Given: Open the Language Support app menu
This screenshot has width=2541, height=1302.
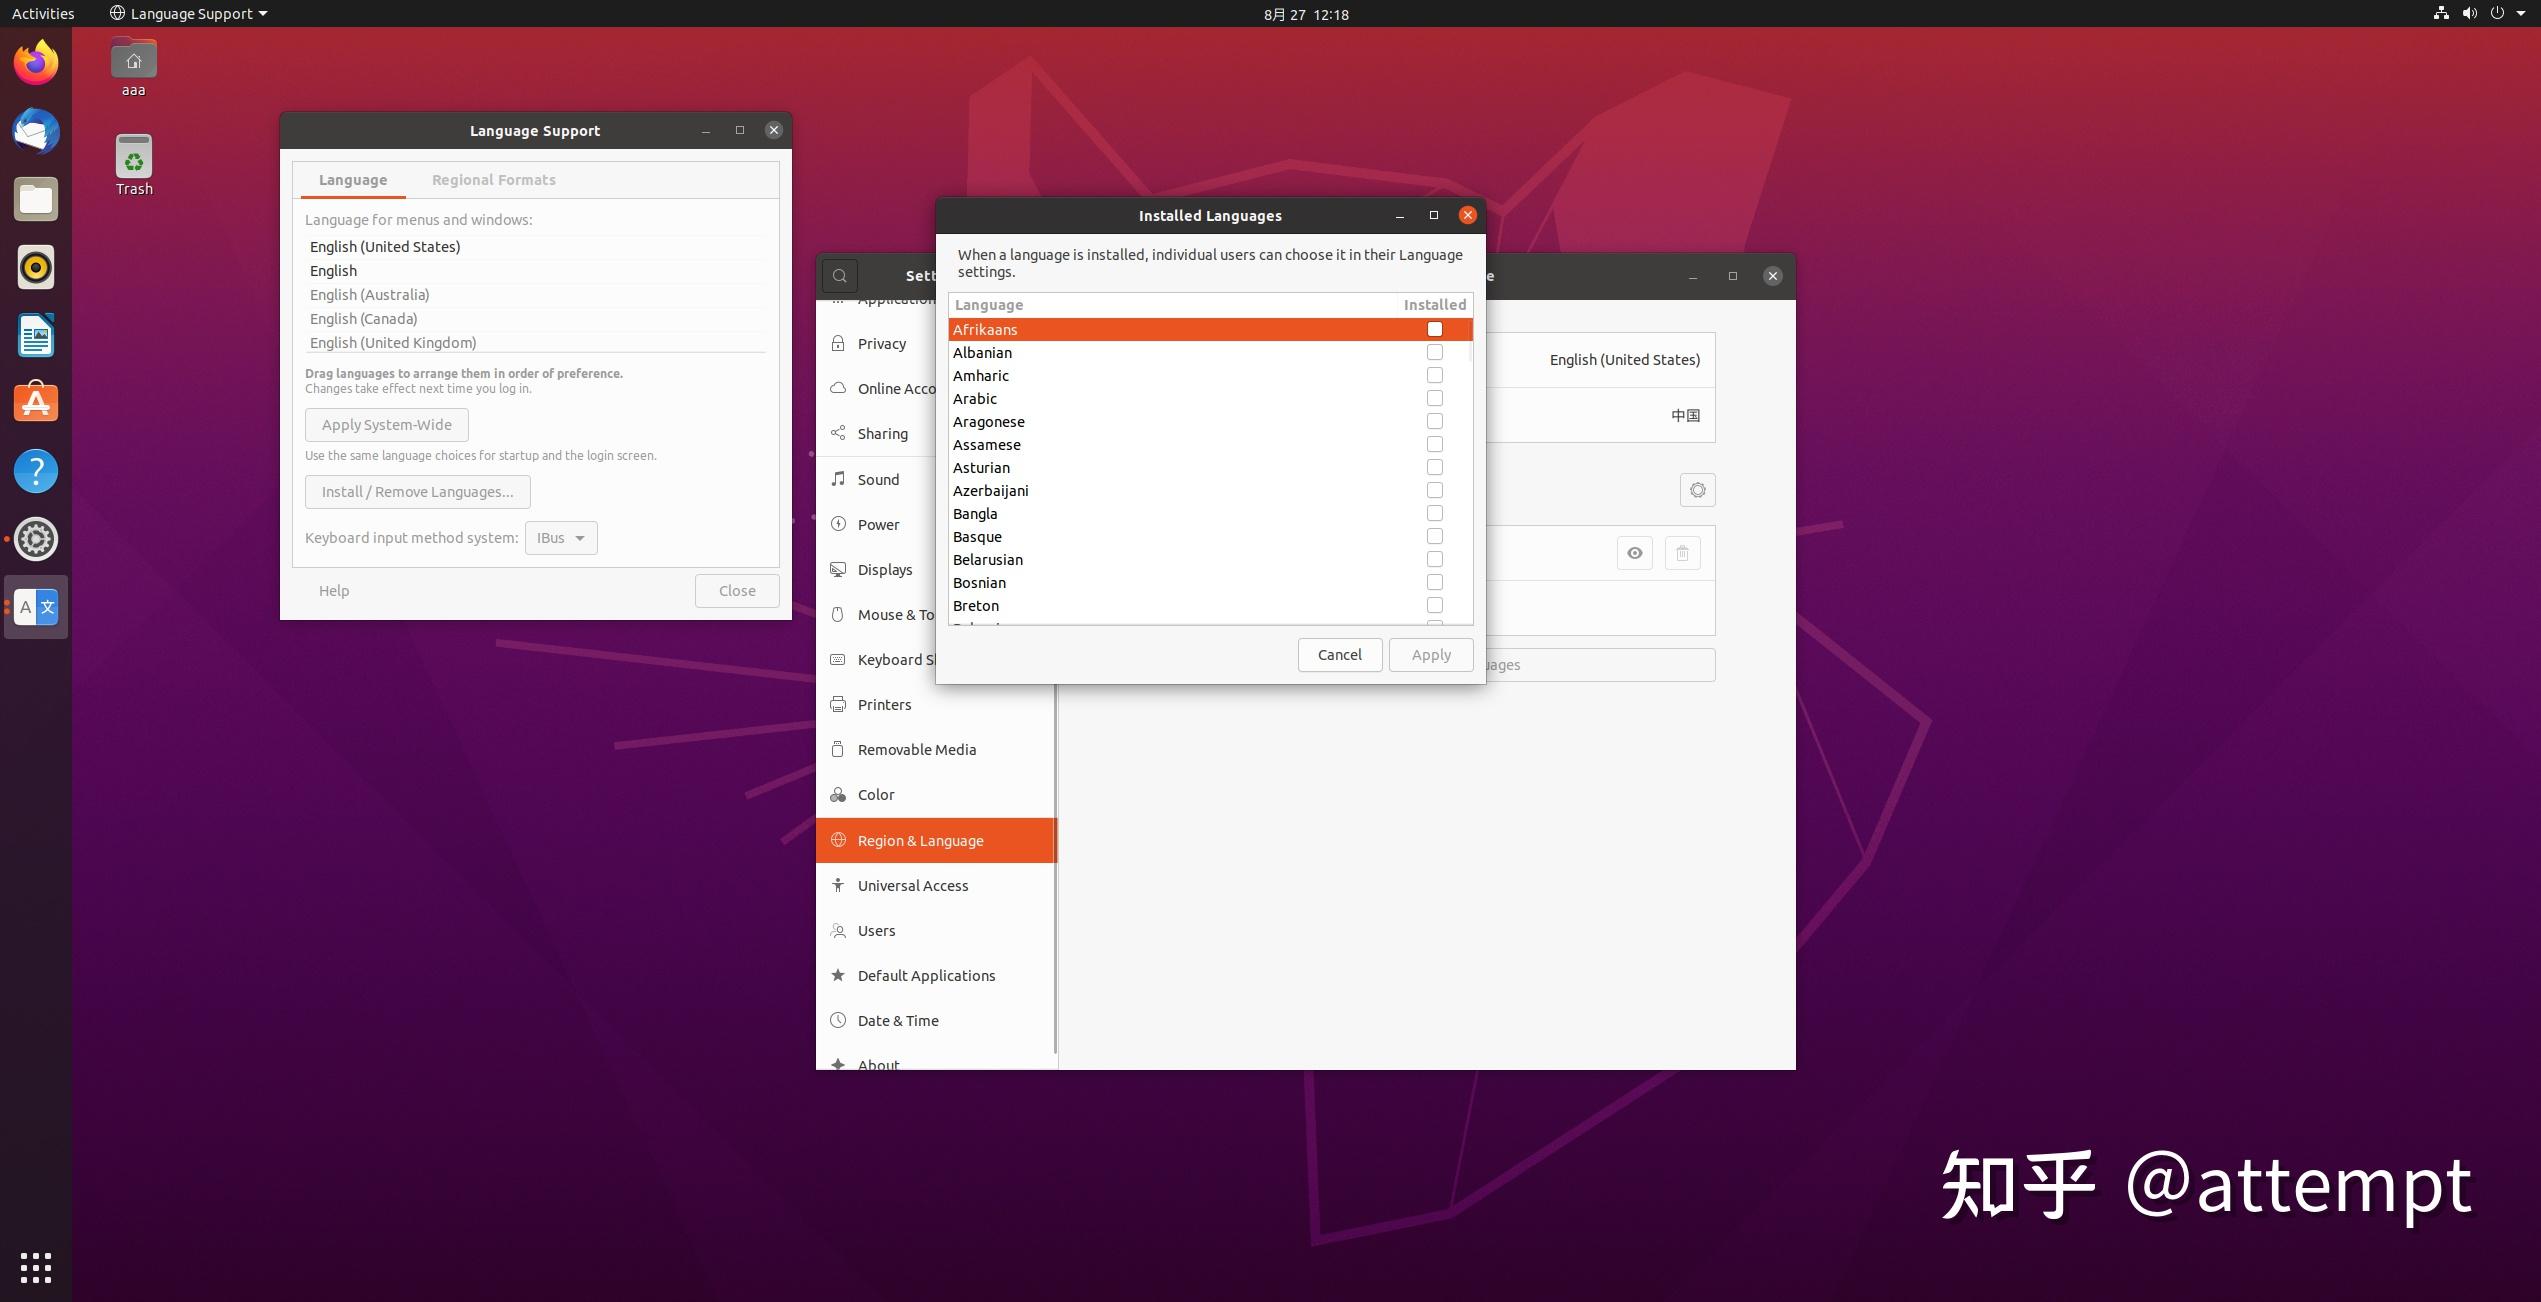Looking at the screenshot, I should click(189, 14).
